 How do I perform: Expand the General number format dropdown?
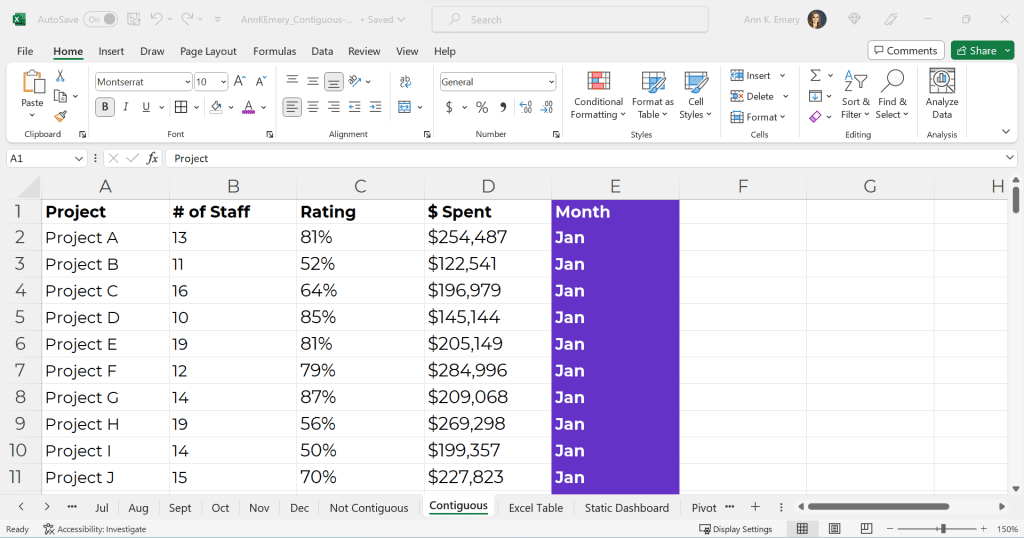[551, 82]
